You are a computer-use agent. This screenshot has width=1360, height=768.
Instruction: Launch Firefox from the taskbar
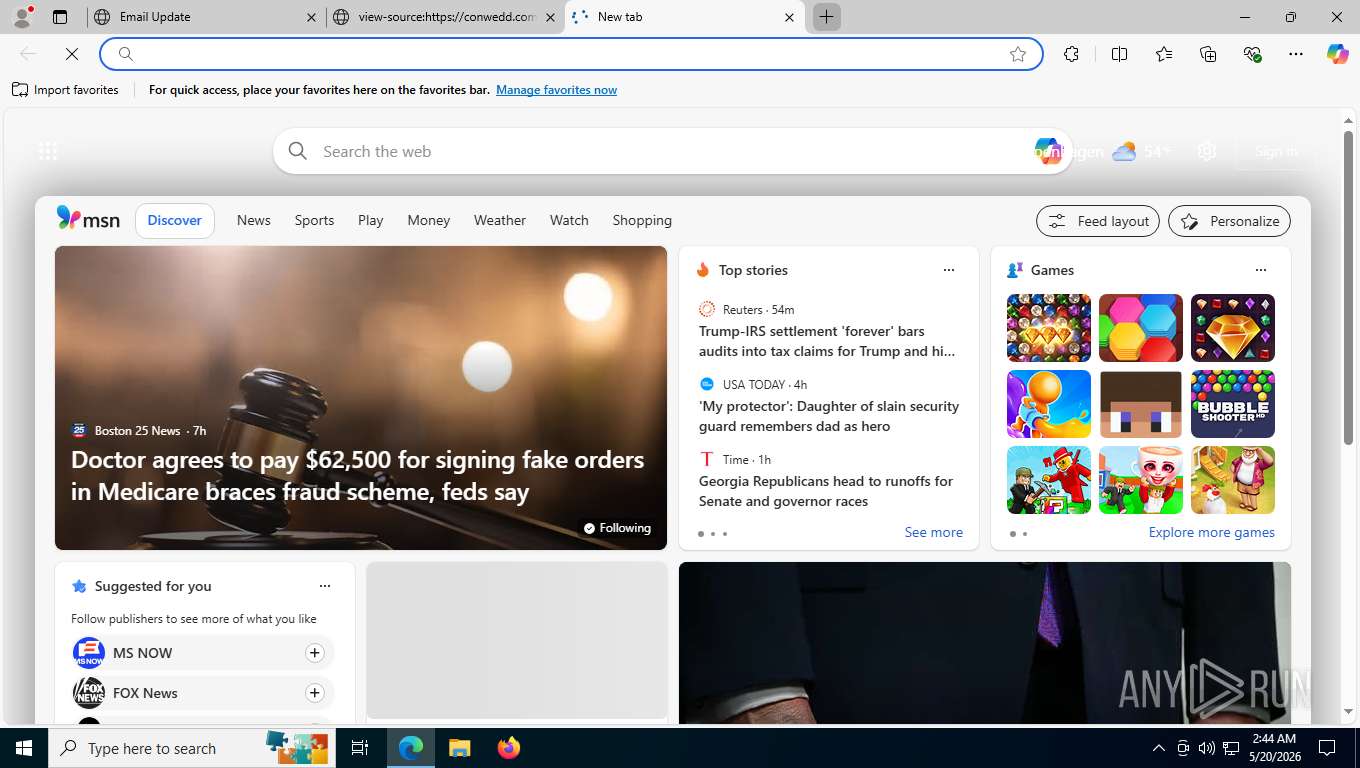(509, 748)
